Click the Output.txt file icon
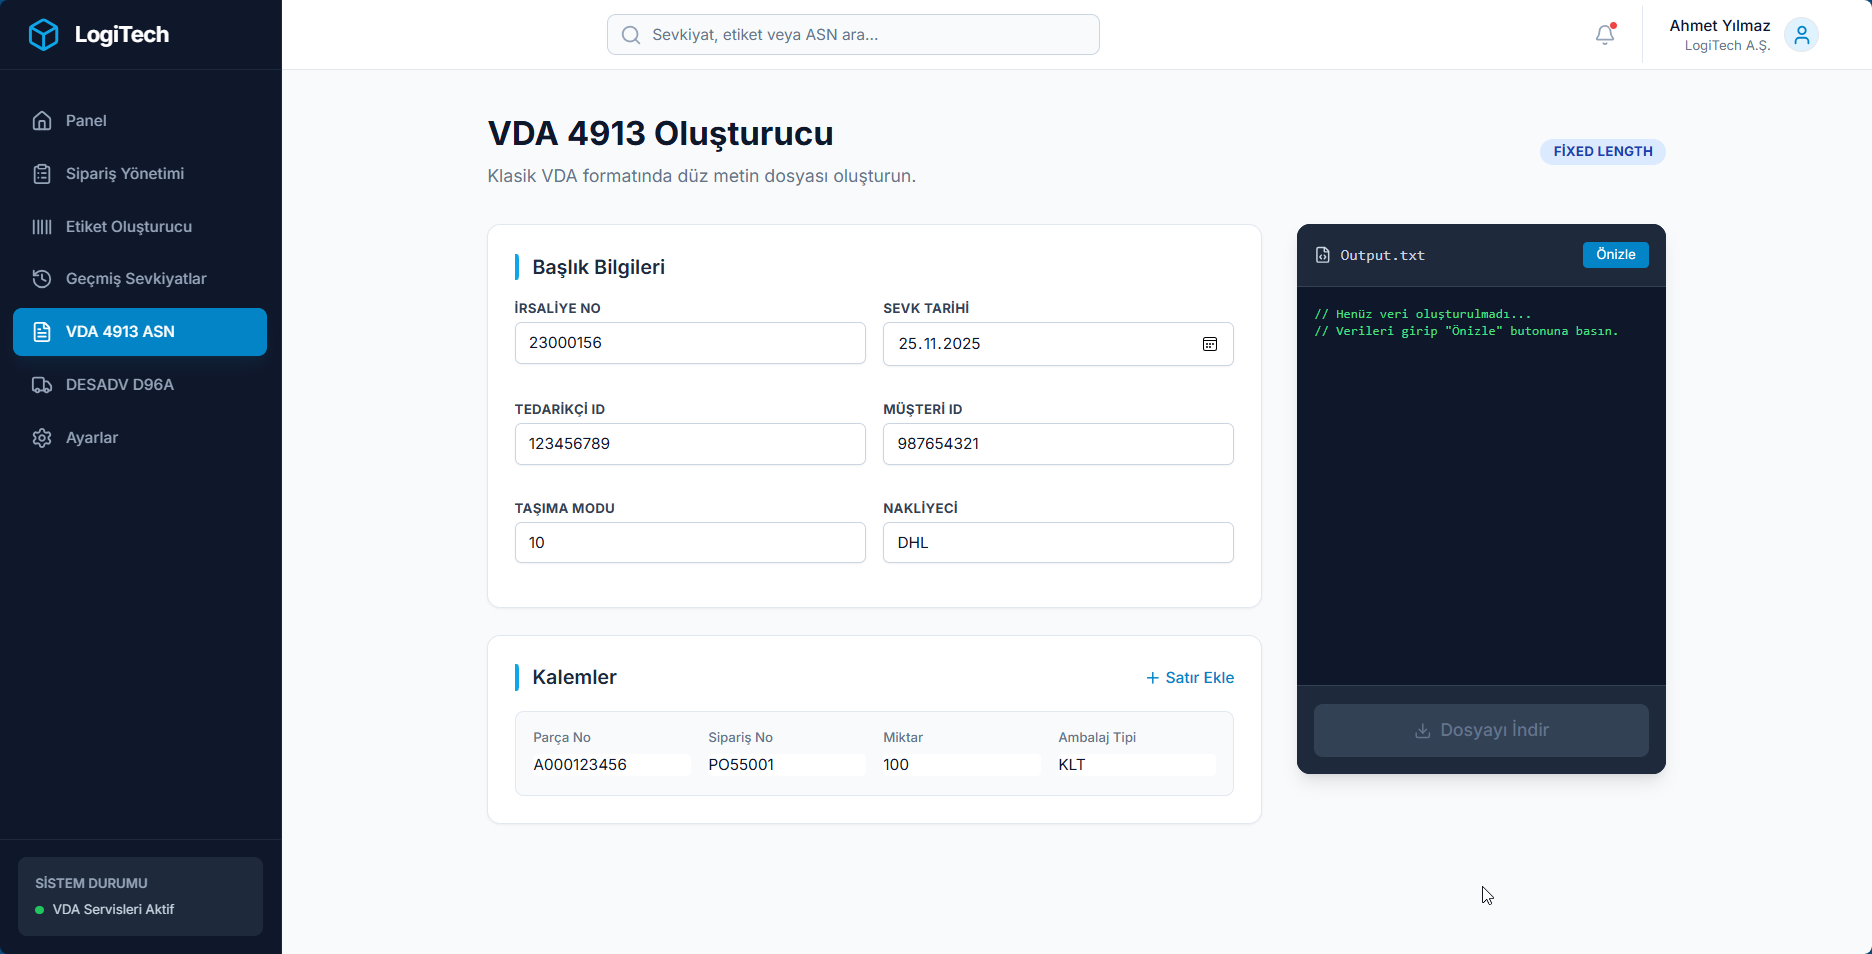This screenshot has width=1872, height=954. click(1322, 255)
